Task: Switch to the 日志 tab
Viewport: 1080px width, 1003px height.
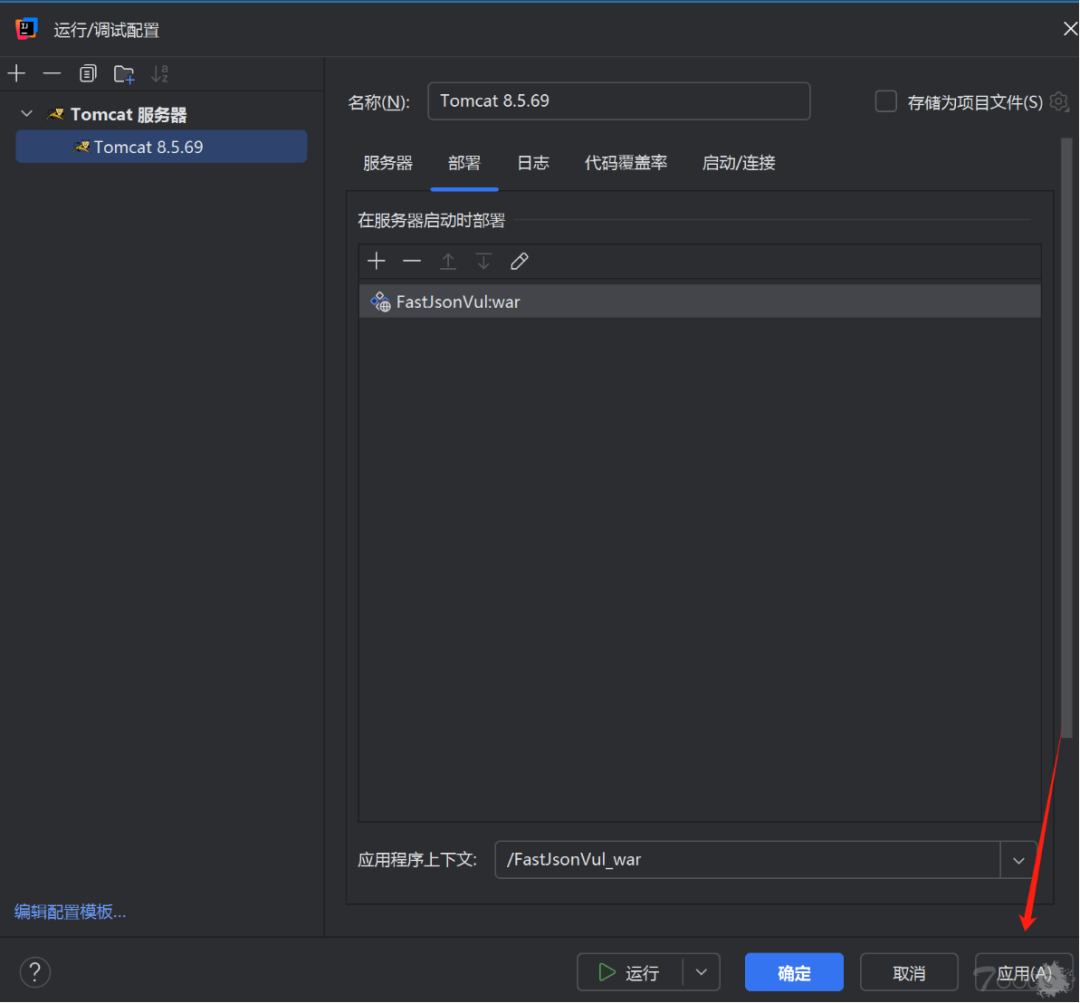Action: [x=533, y=163]
